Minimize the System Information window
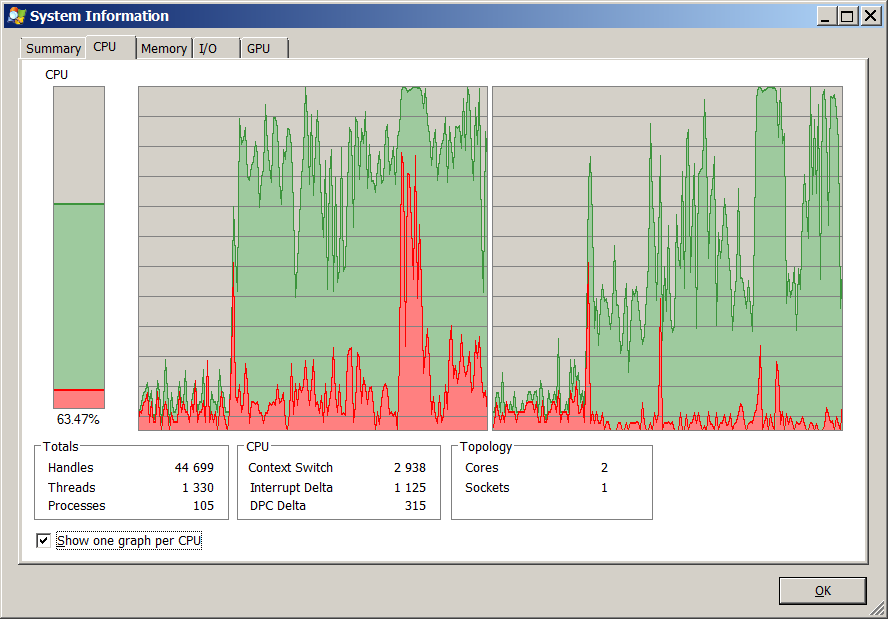Viewport: 888px width, 619px height. (826, 16)
